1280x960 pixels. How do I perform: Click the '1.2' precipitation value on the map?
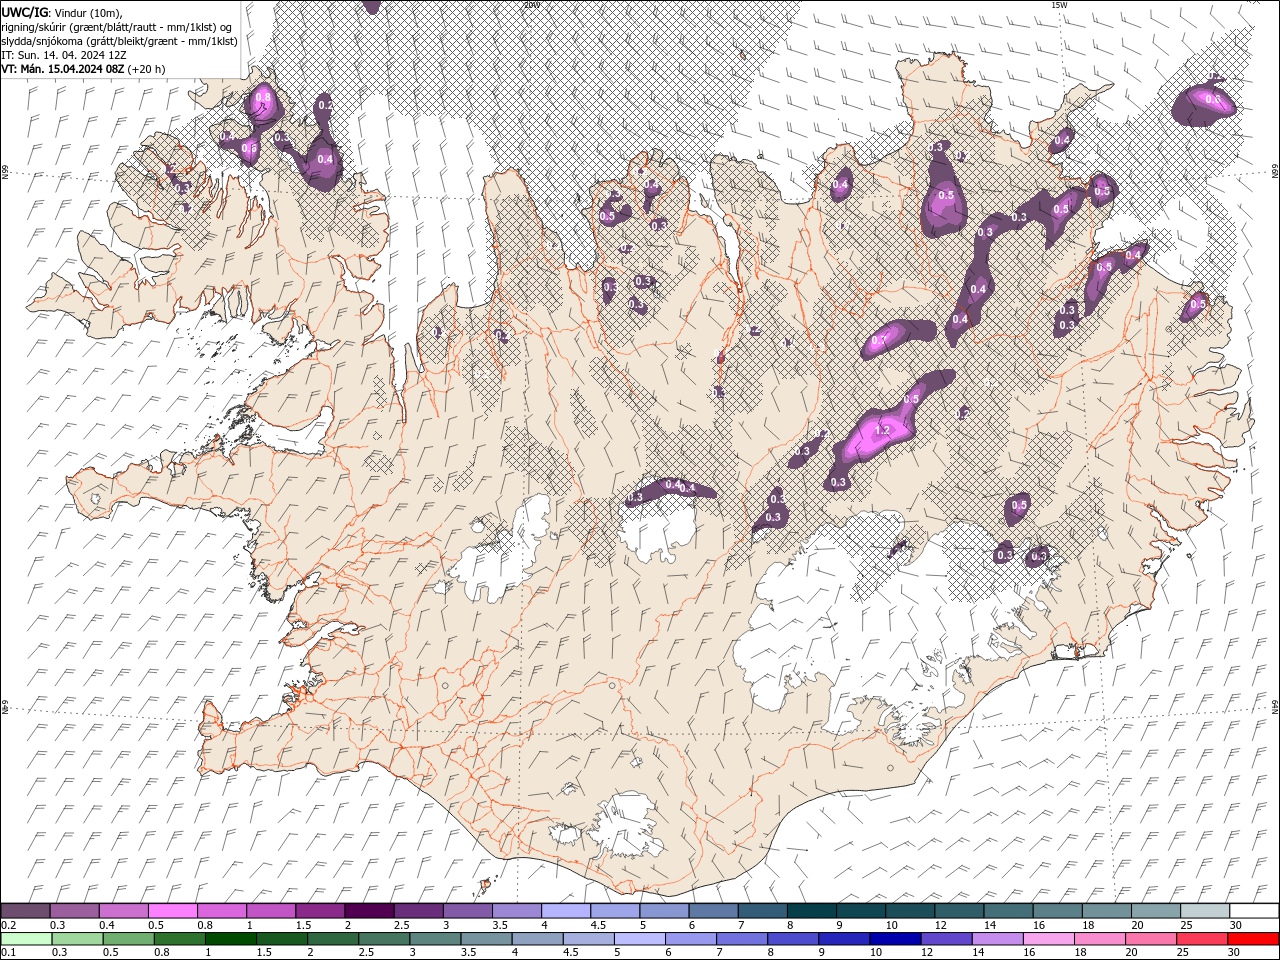pyautogui.click(x=882, y=430)
